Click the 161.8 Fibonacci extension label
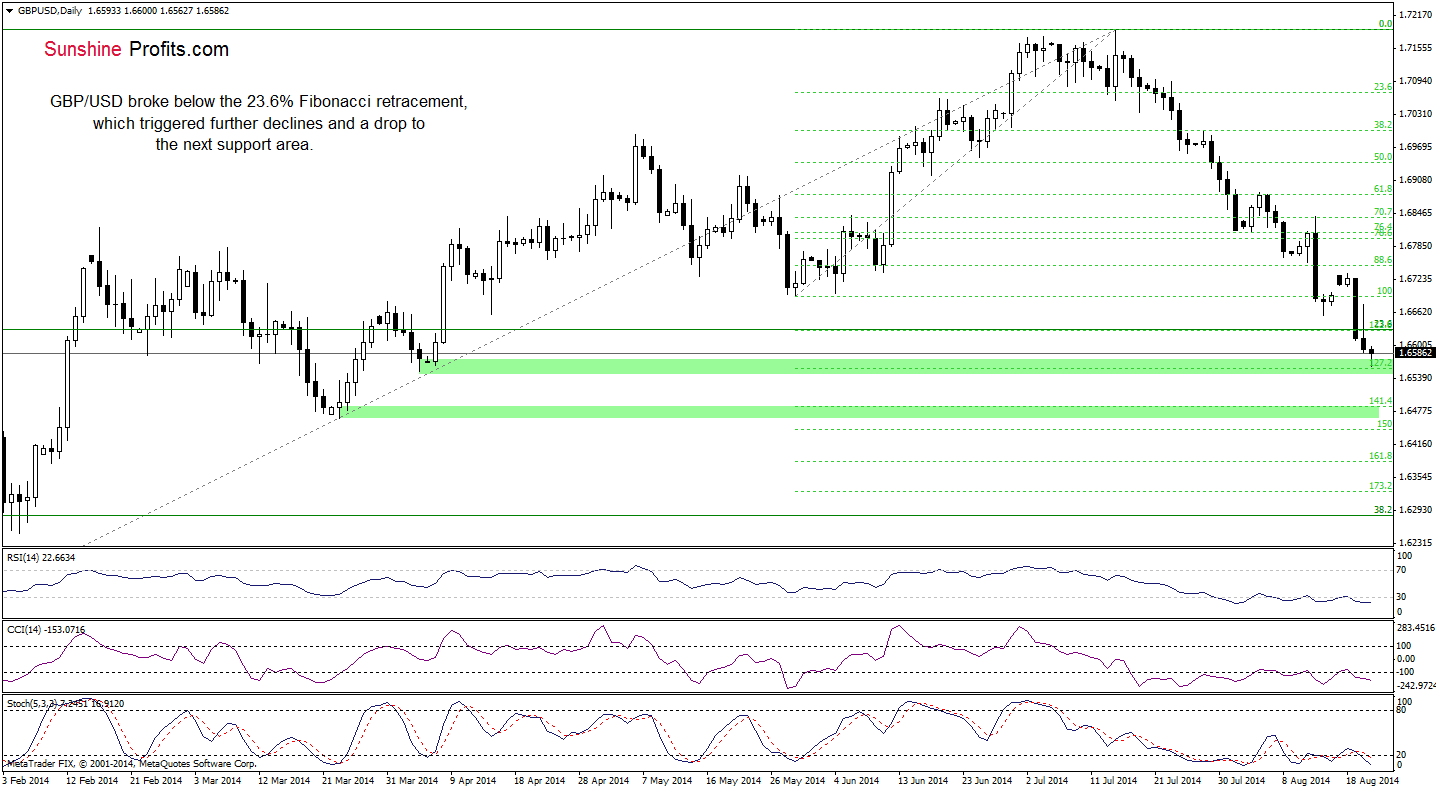1436x789 pixels. [1381, 456]
